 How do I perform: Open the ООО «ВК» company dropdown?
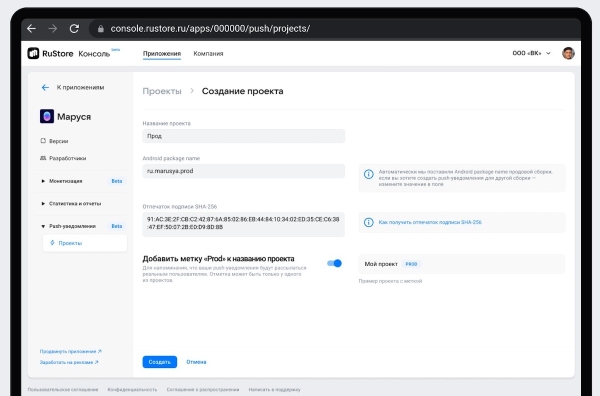point(532,53)
